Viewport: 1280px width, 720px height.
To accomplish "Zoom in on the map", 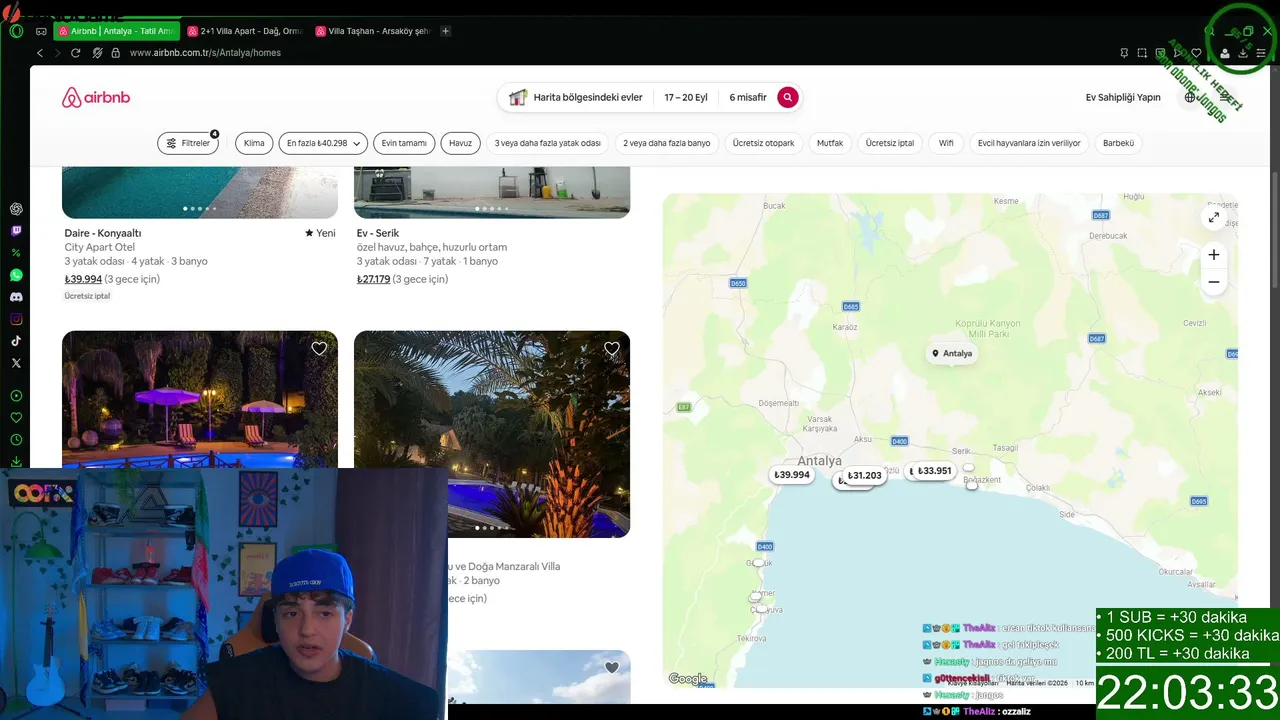I will tap(1214, 255).
